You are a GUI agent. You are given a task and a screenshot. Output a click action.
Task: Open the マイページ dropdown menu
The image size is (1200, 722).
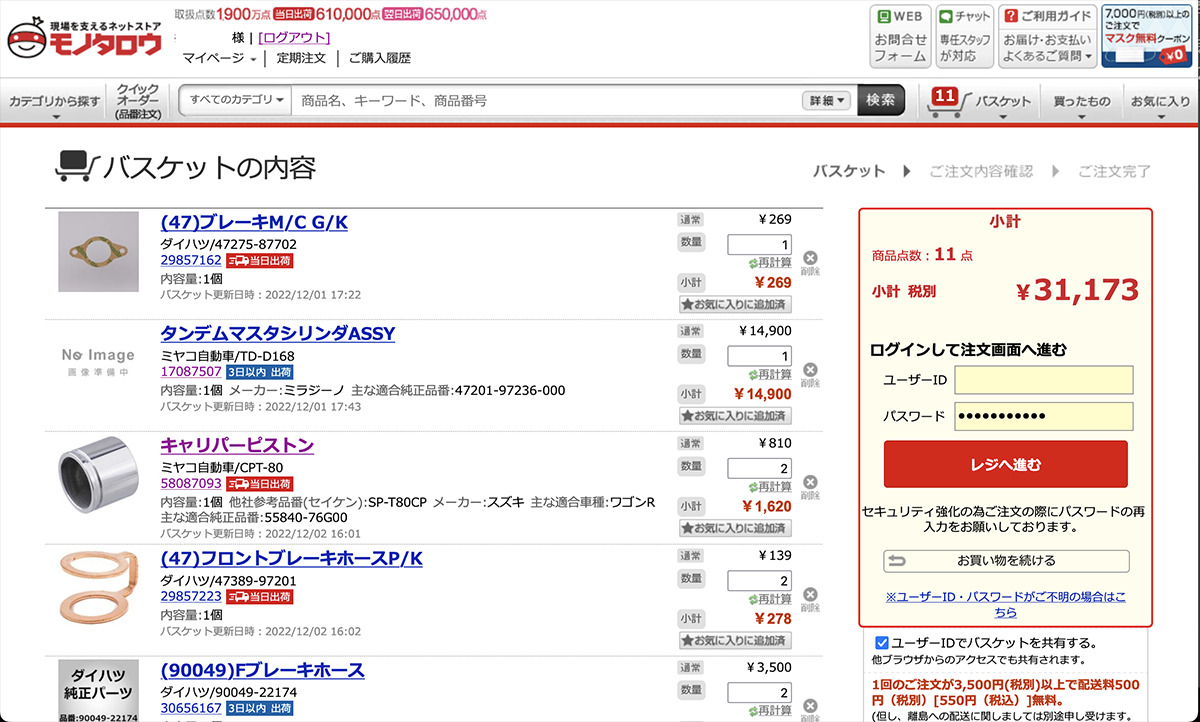(x=220, y=58)
